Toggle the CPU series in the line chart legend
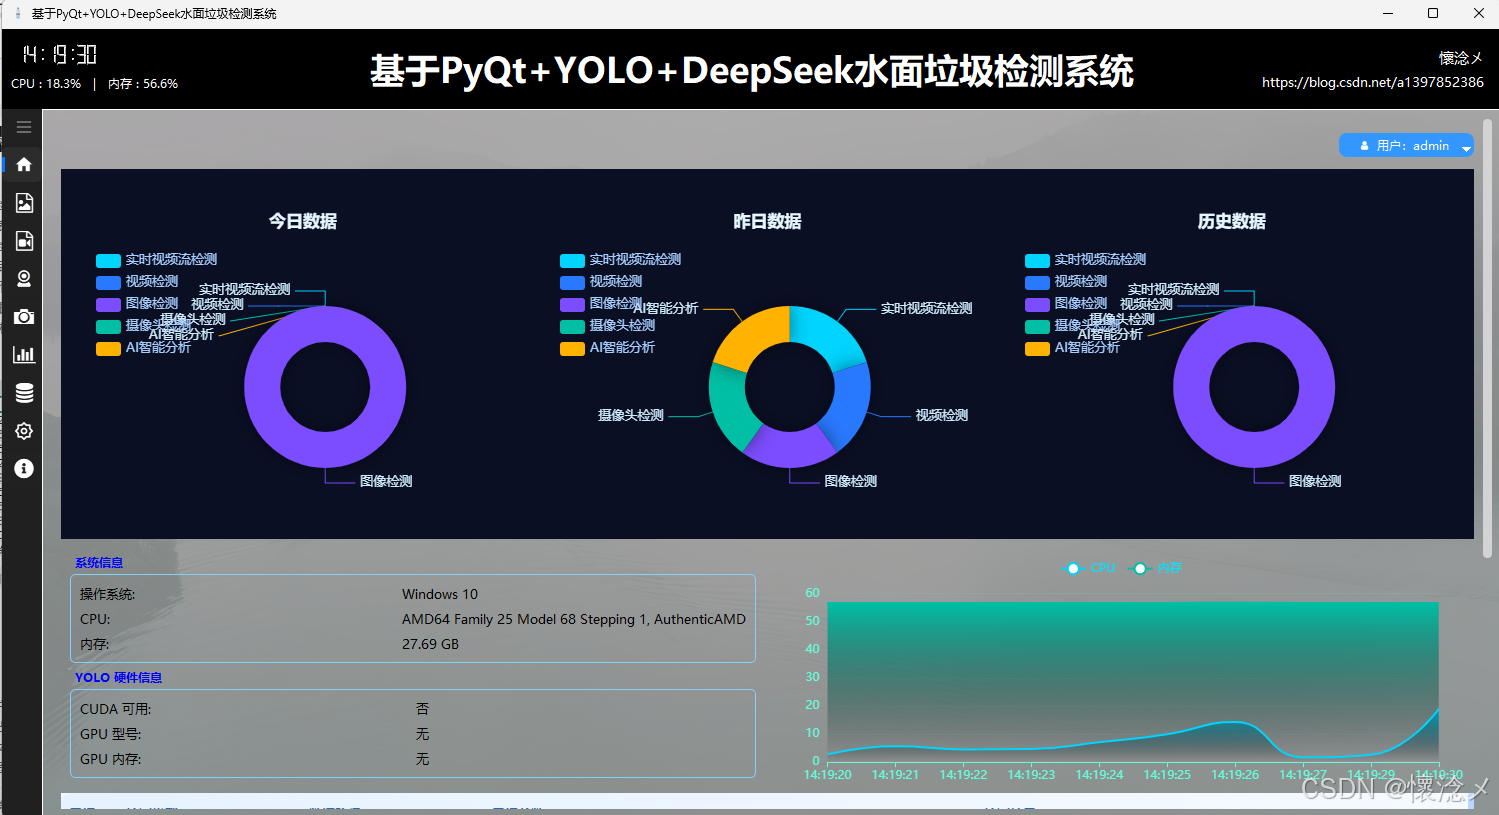 [1088, 568]
